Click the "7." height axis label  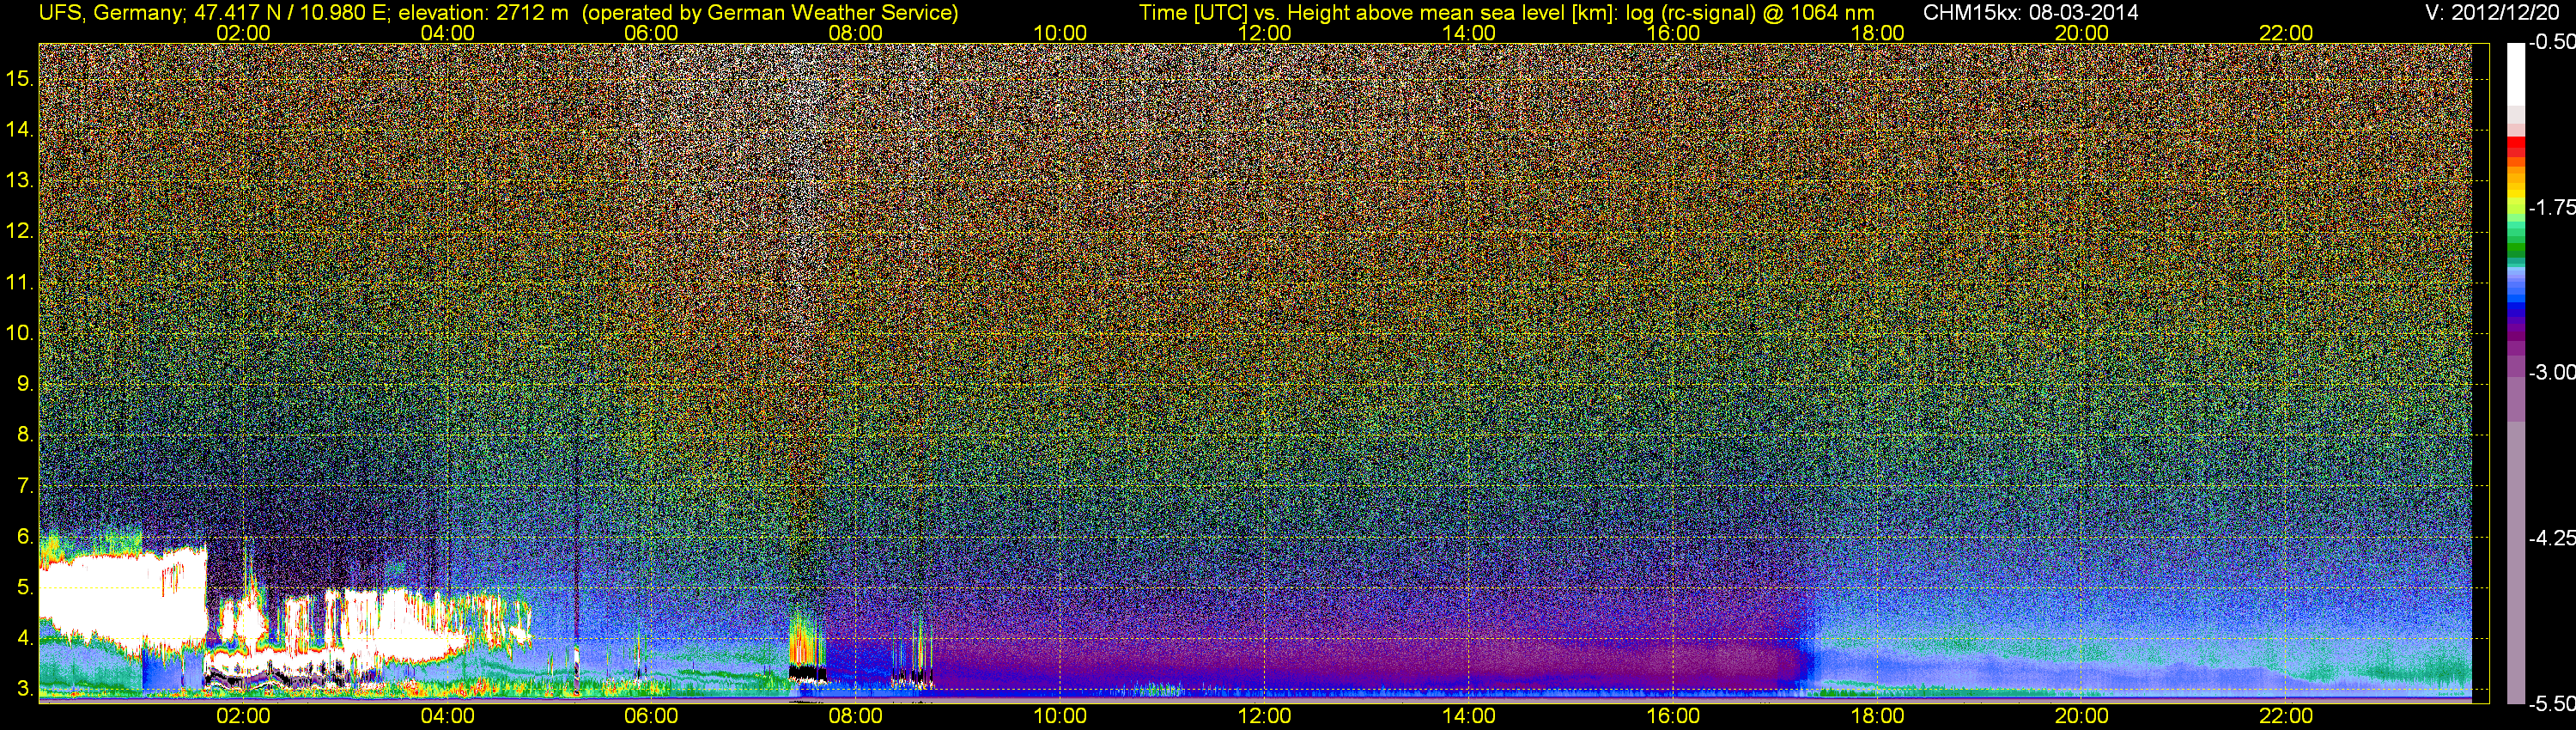25,486
